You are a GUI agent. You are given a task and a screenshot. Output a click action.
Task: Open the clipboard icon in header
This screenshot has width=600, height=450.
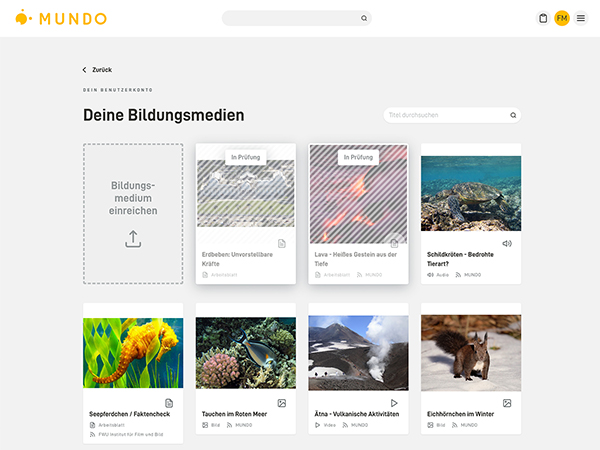543,18
